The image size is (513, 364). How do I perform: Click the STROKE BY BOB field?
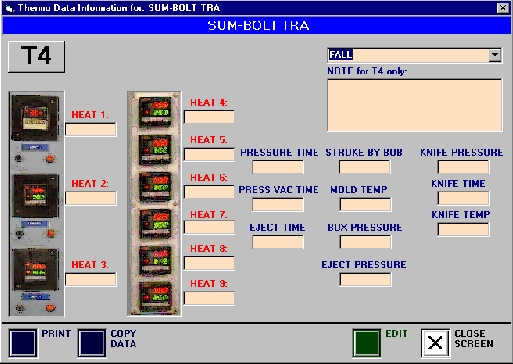click(365, 167)
